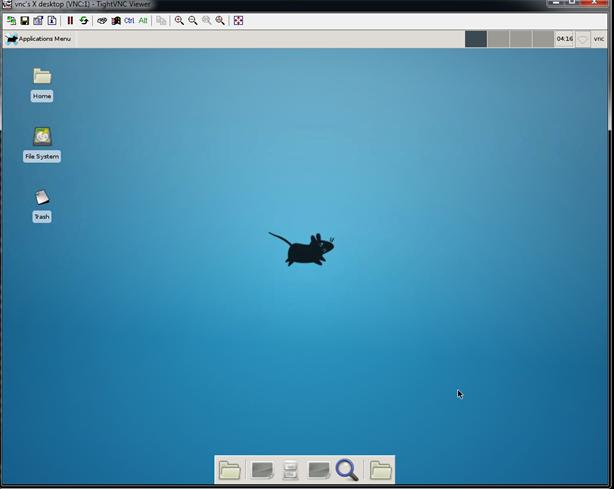This screenshot has width=614, height=489.
Task: Click the save connection floppy icon
Action: (x=25, y=20)
